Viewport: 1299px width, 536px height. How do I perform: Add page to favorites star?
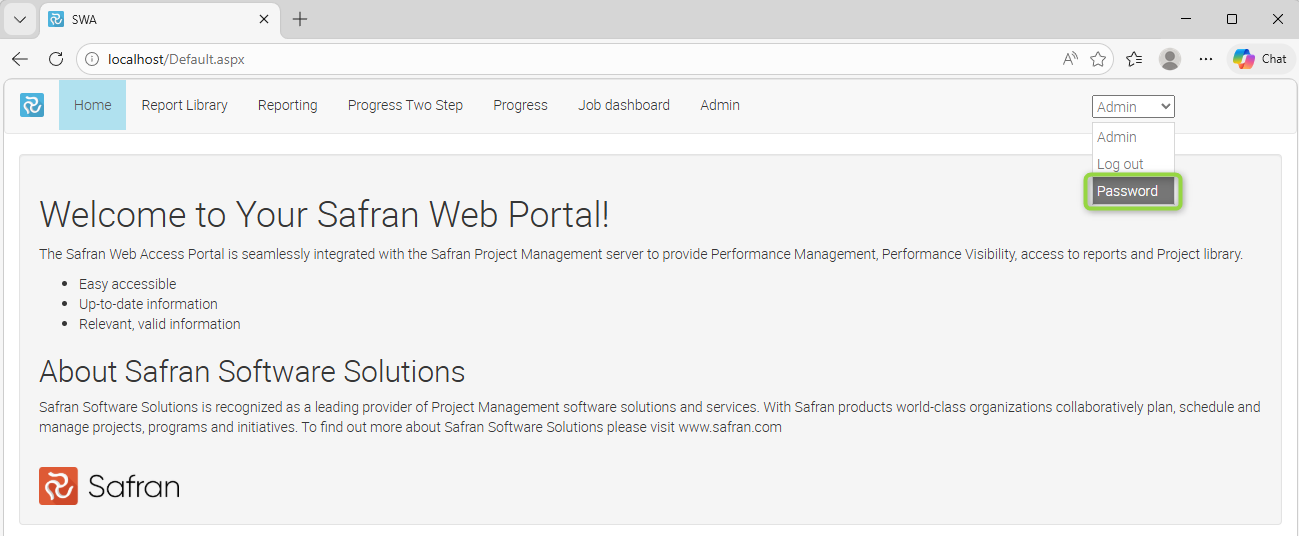(x=1098, y=59)
